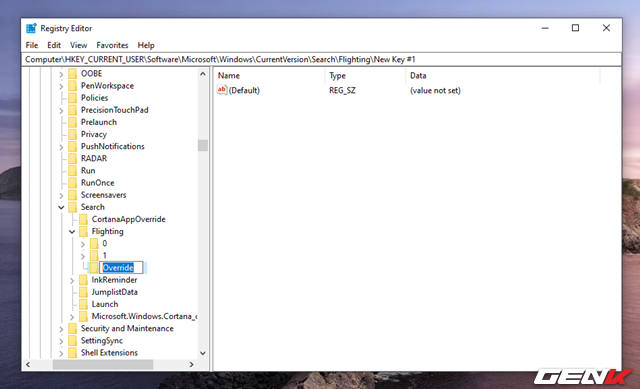Select the JumplistData key label

click(x=114, y=292)
